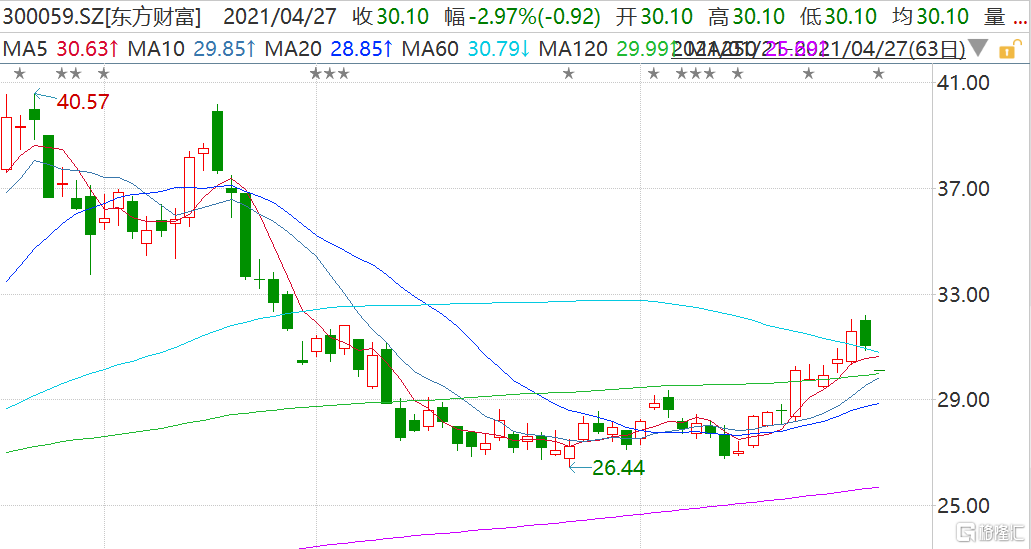The image size is (1031, 549).
Task: Select the candlestick marked by 40.57 arrow
Action: point(34,114)
